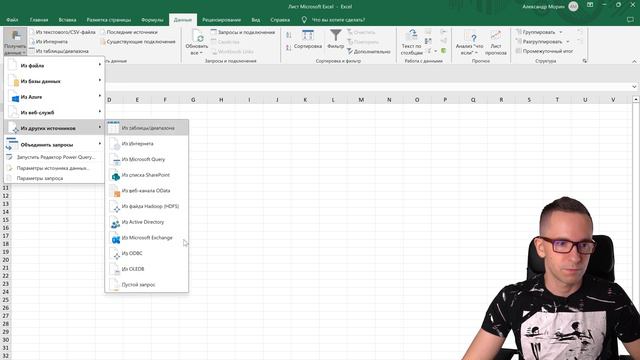The height and width of the screenshot is (360, 640).
Task: Choose Из текстового/CSV-файла in ribbon
Action: 62,32
